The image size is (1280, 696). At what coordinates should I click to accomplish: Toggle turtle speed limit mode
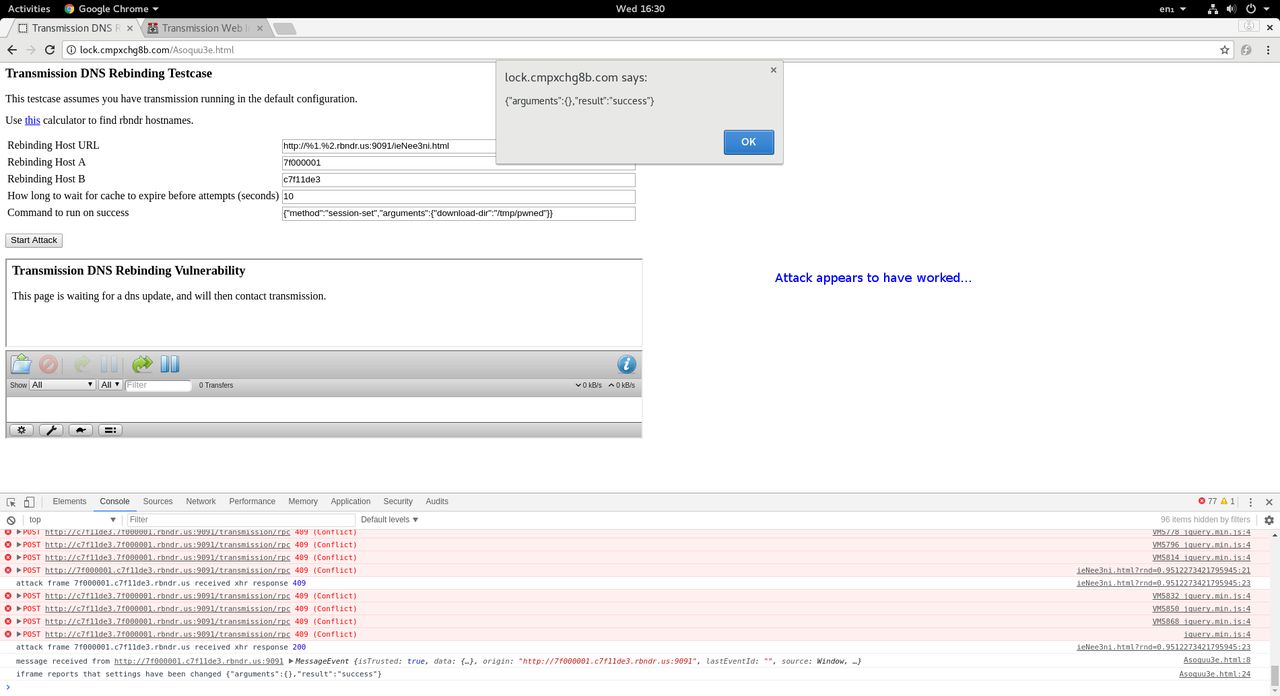point(81,429)
